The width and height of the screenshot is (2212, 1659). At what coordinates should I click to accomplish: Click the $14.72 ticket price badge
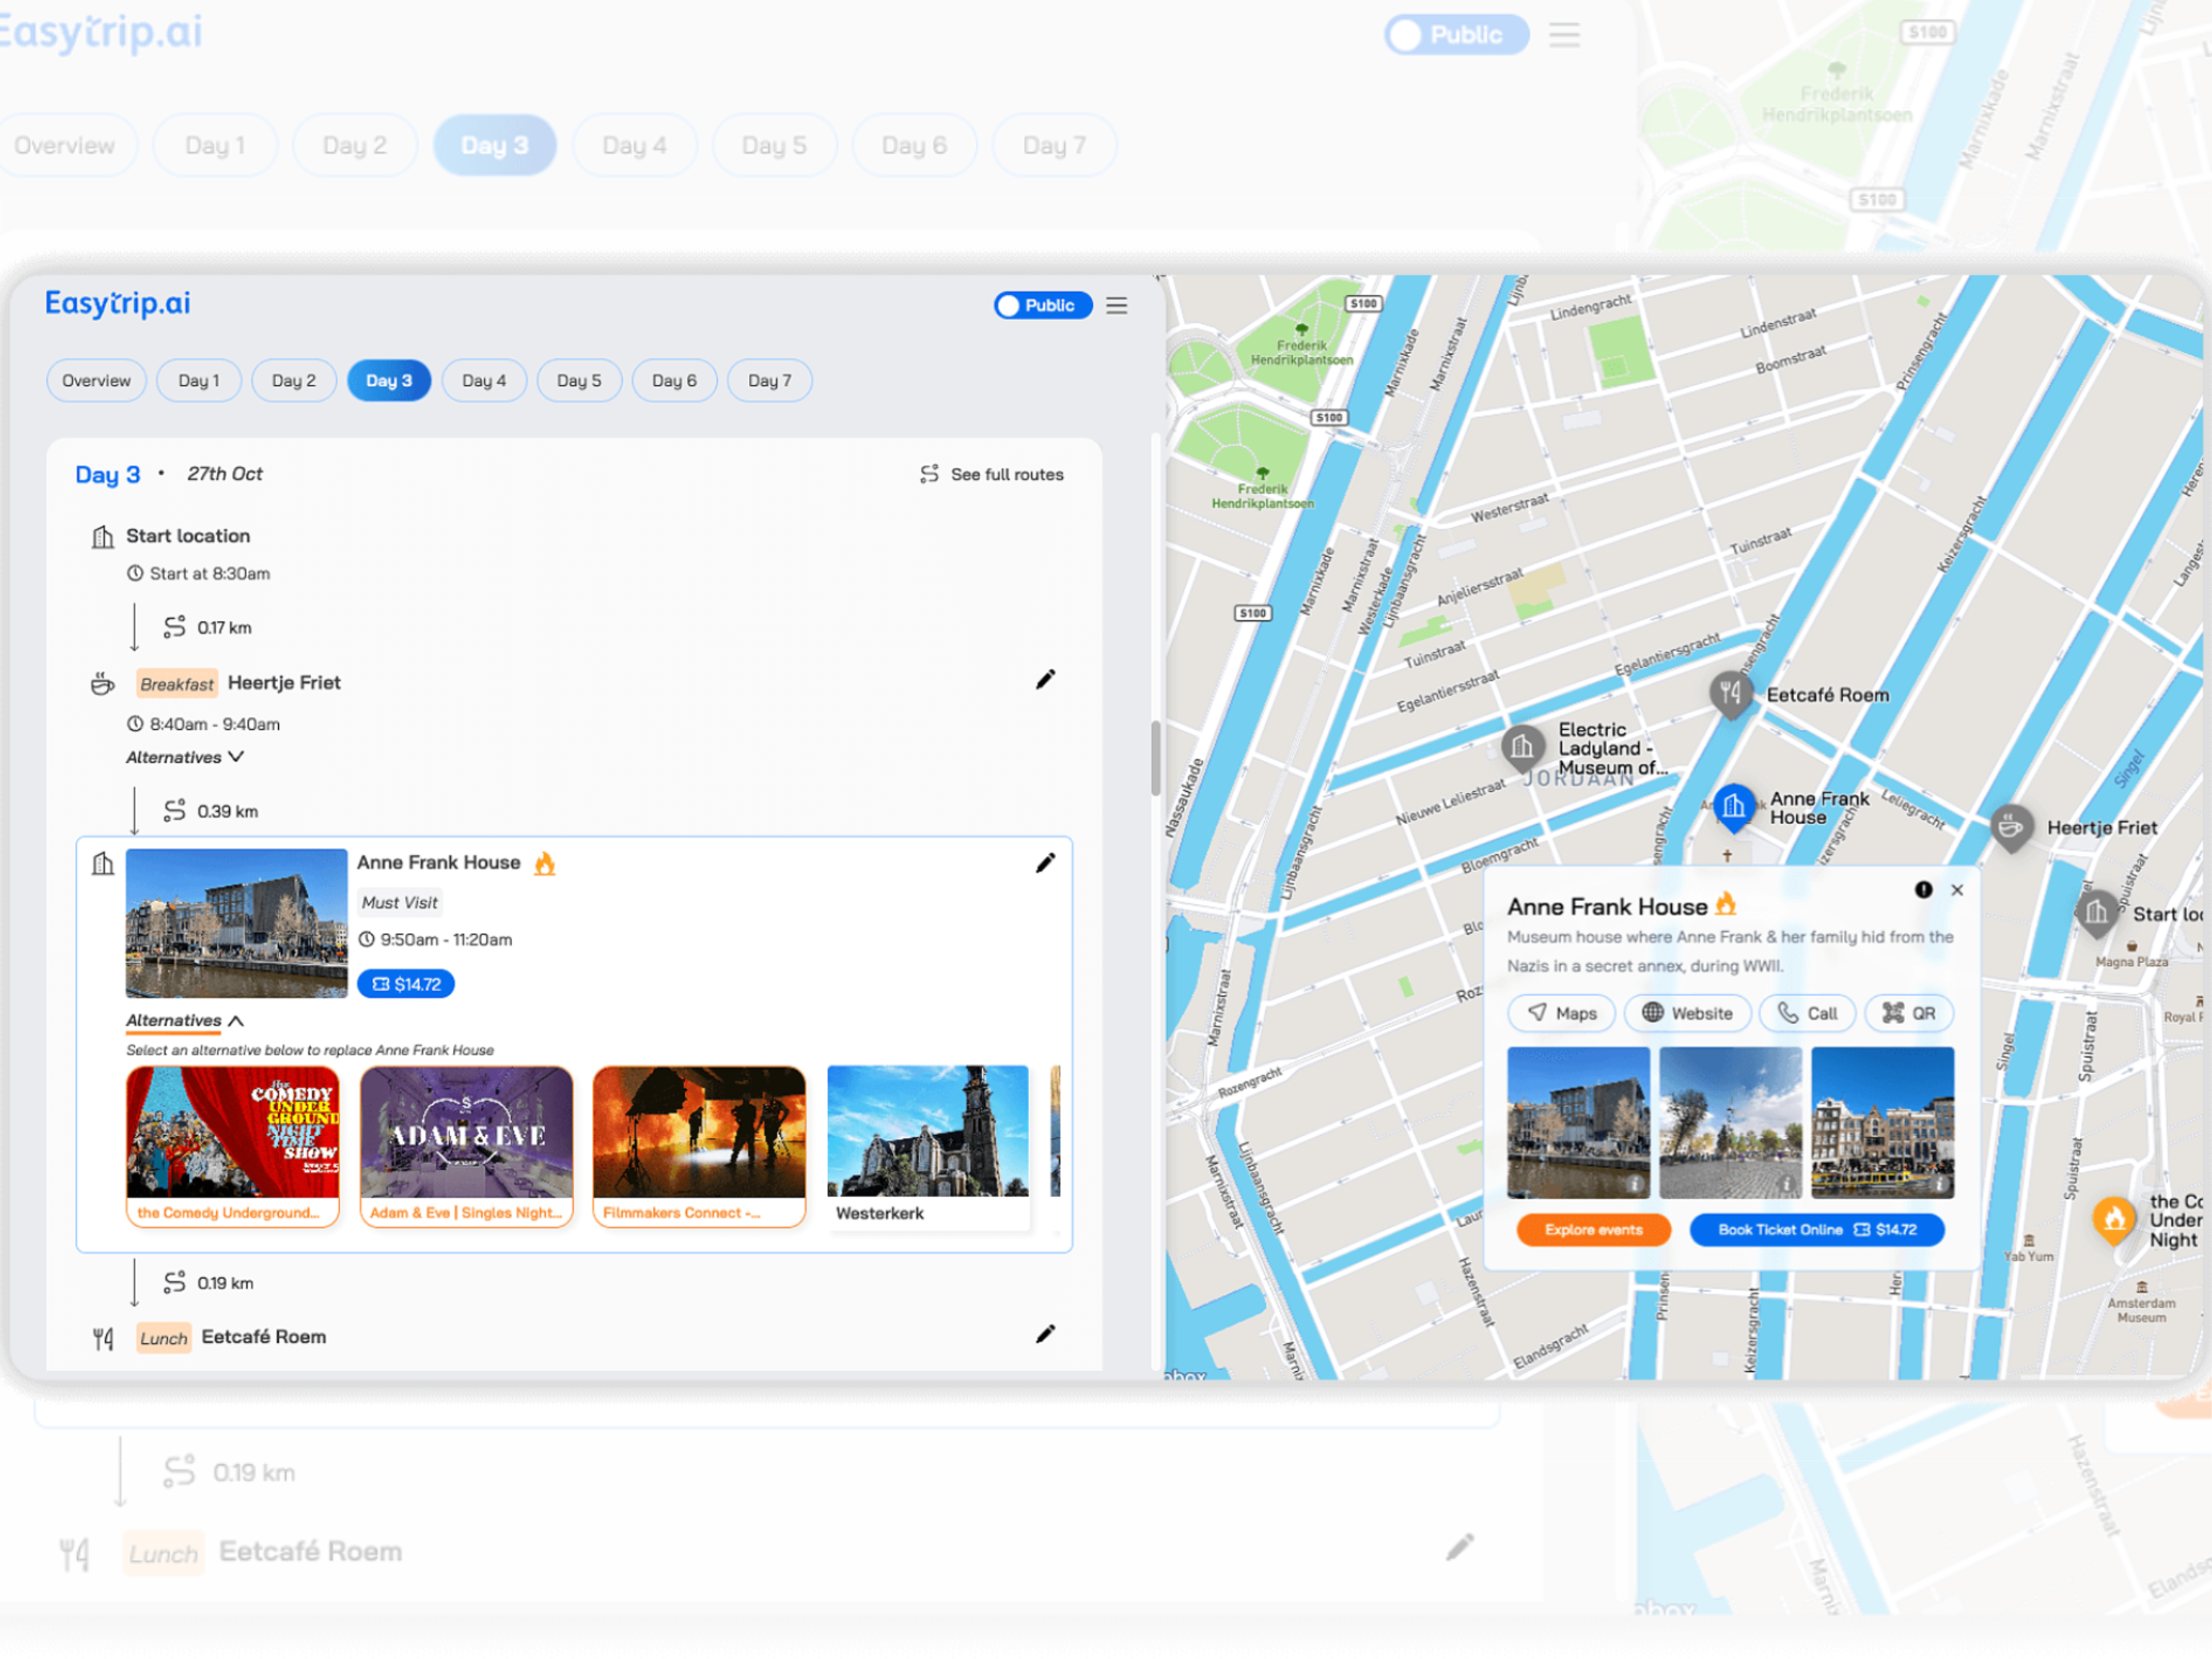[406, 984]
